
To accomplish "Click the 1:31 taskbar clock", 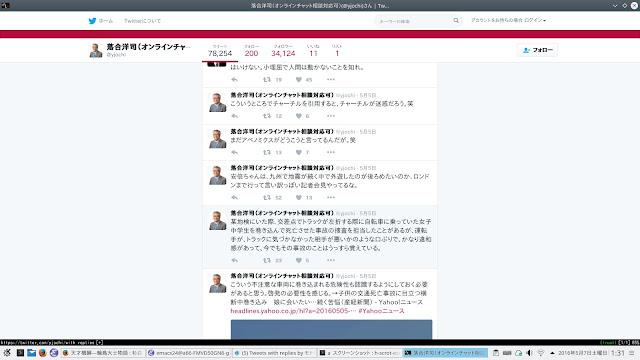I will click(x=618, y=353).
